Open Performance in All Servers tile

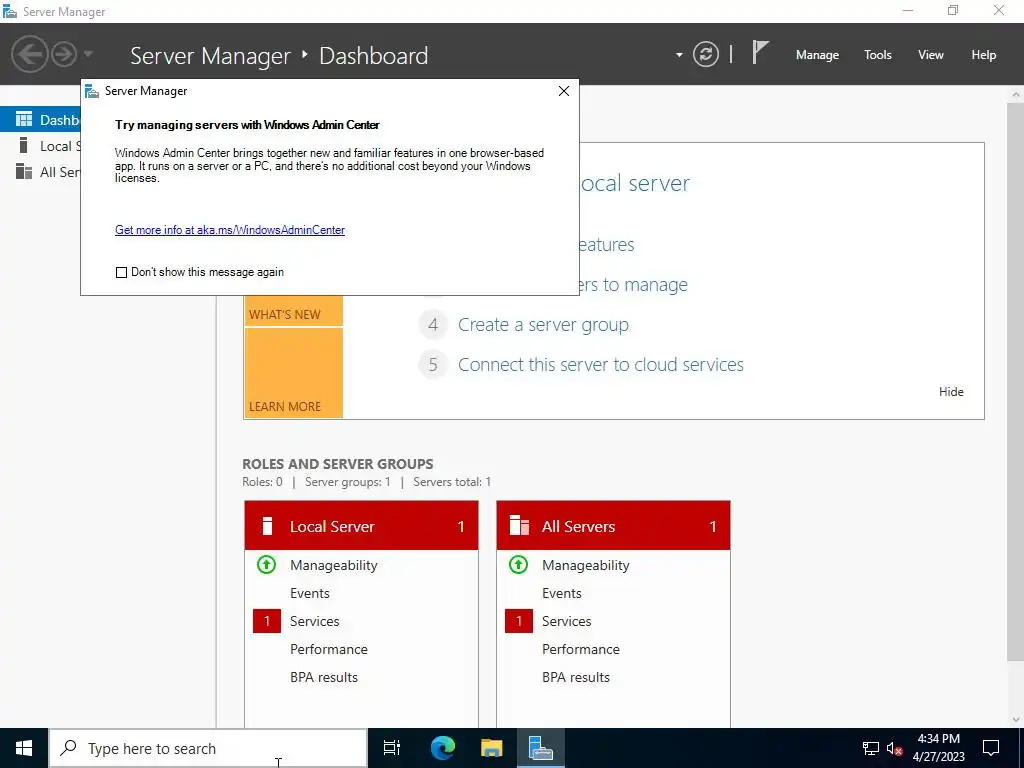581,649
